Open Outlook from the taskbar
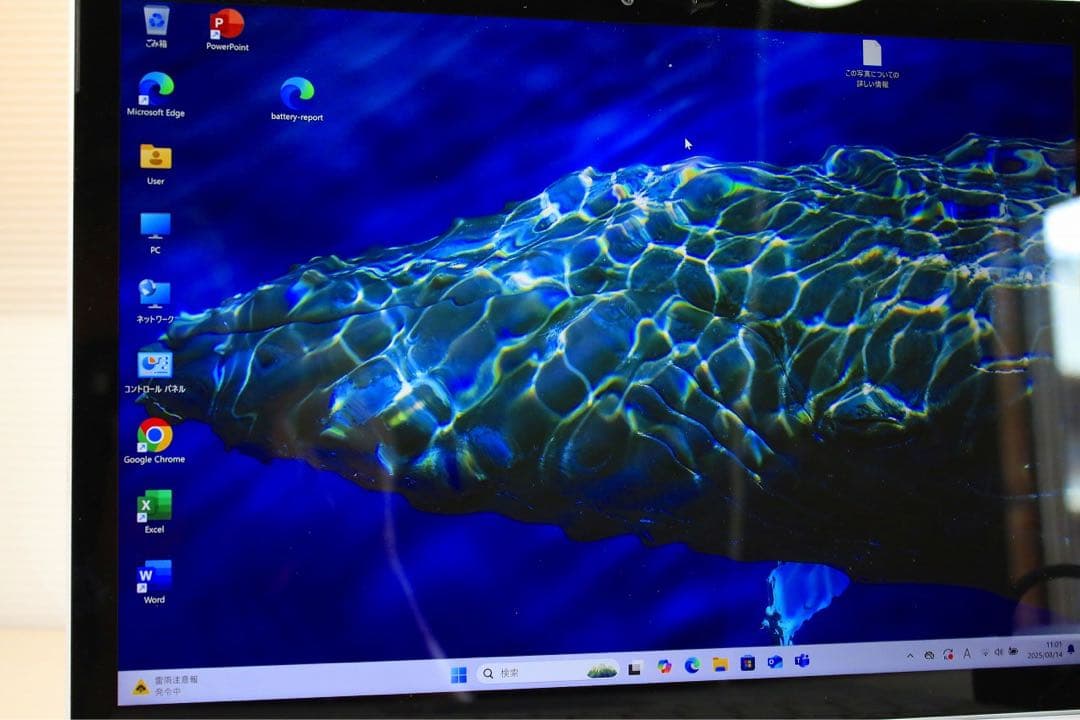Screen dimensions: 1080x720 pyautogui.click(x=775, y=661)
